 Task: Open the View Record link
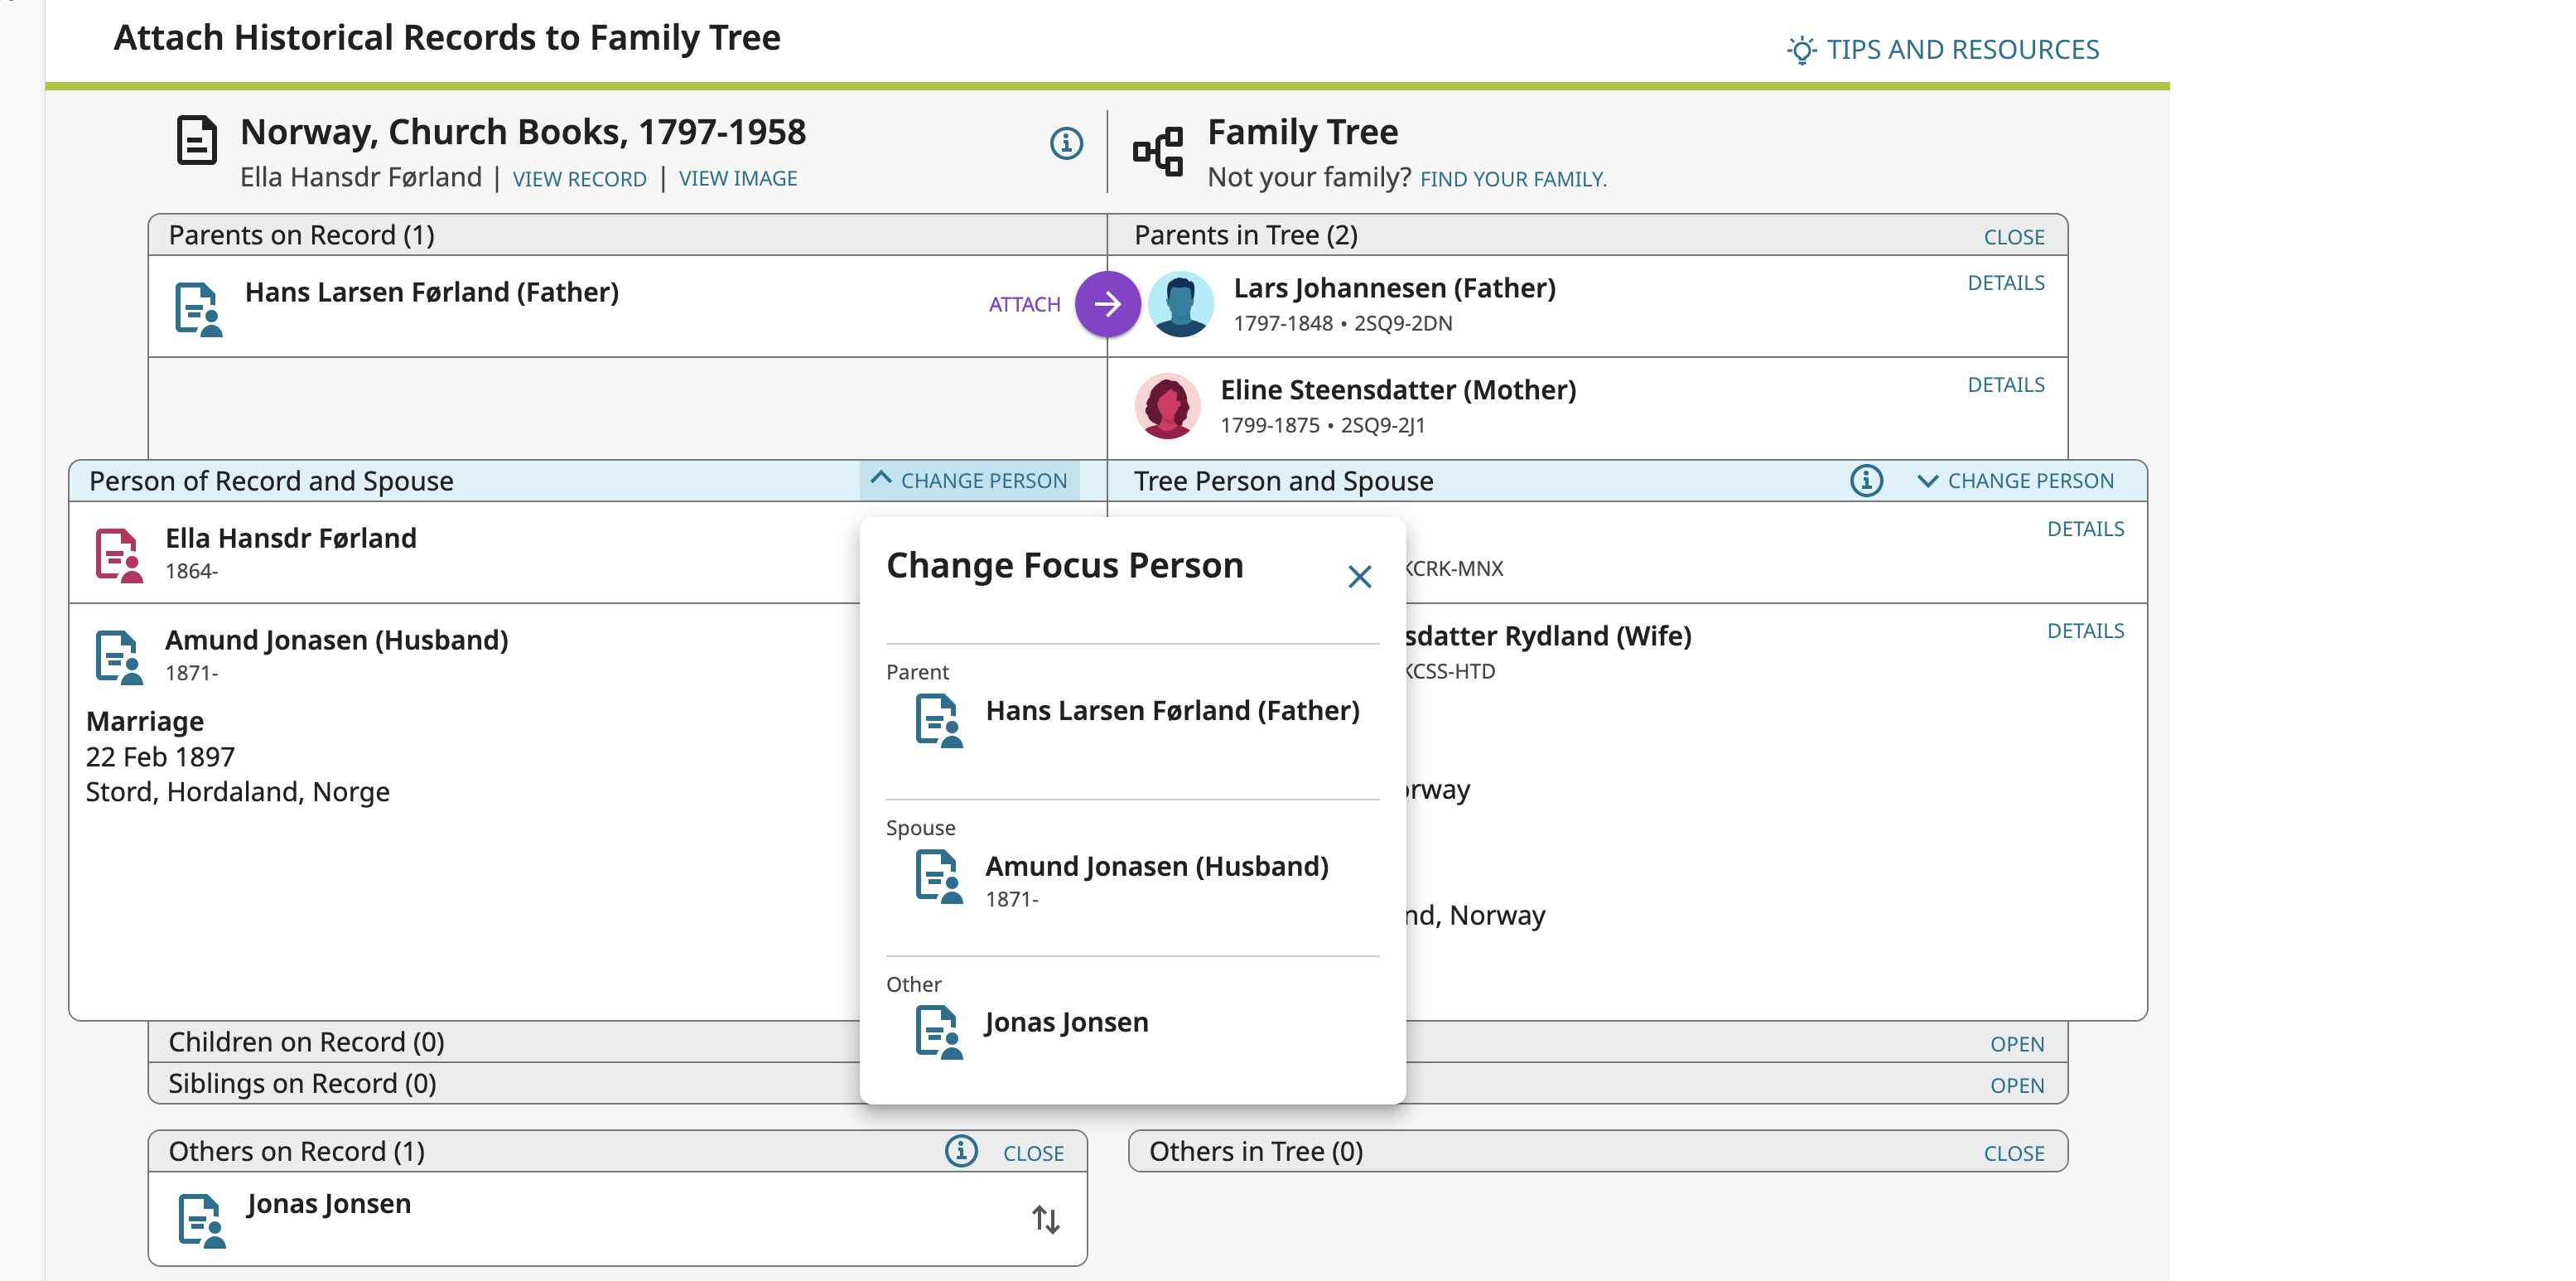point(579,179)
